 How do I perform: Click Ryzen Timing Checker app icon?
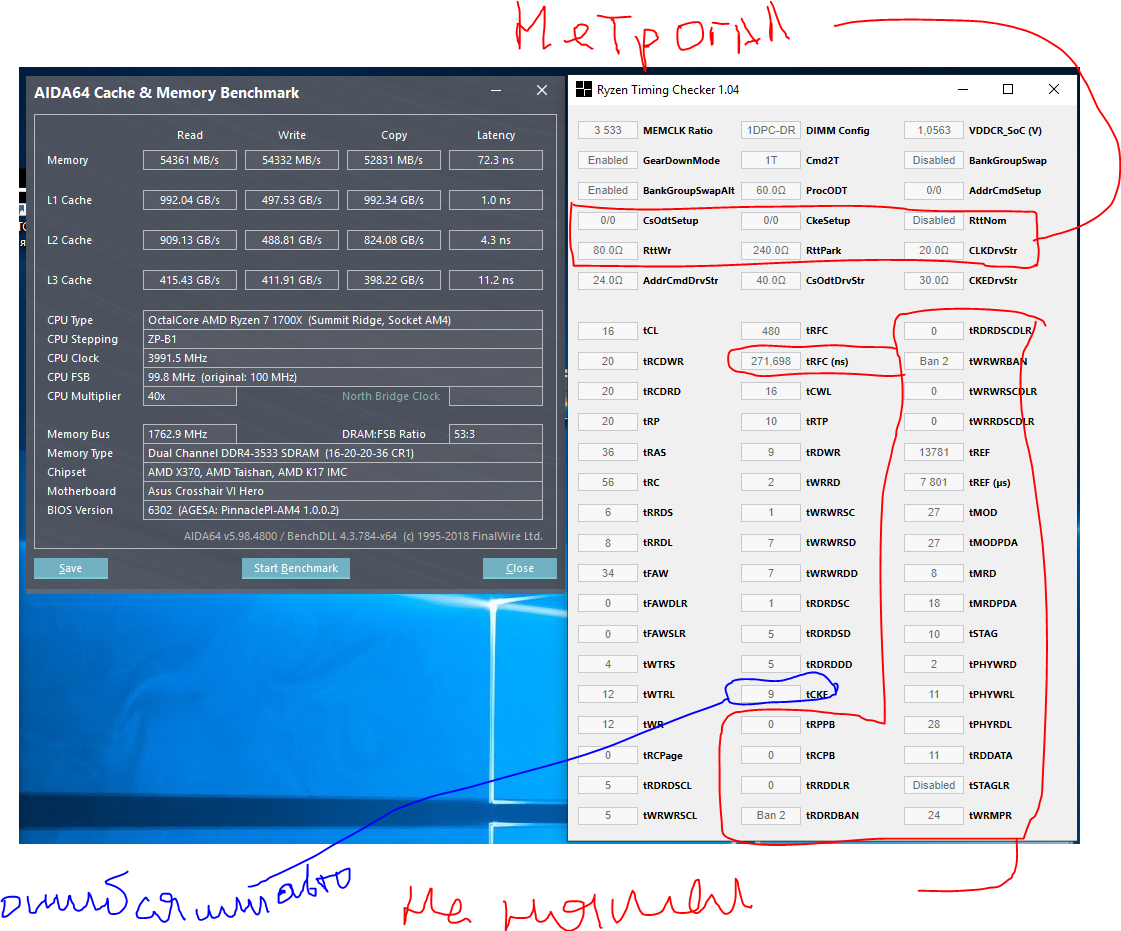click(x=584, y=89)
